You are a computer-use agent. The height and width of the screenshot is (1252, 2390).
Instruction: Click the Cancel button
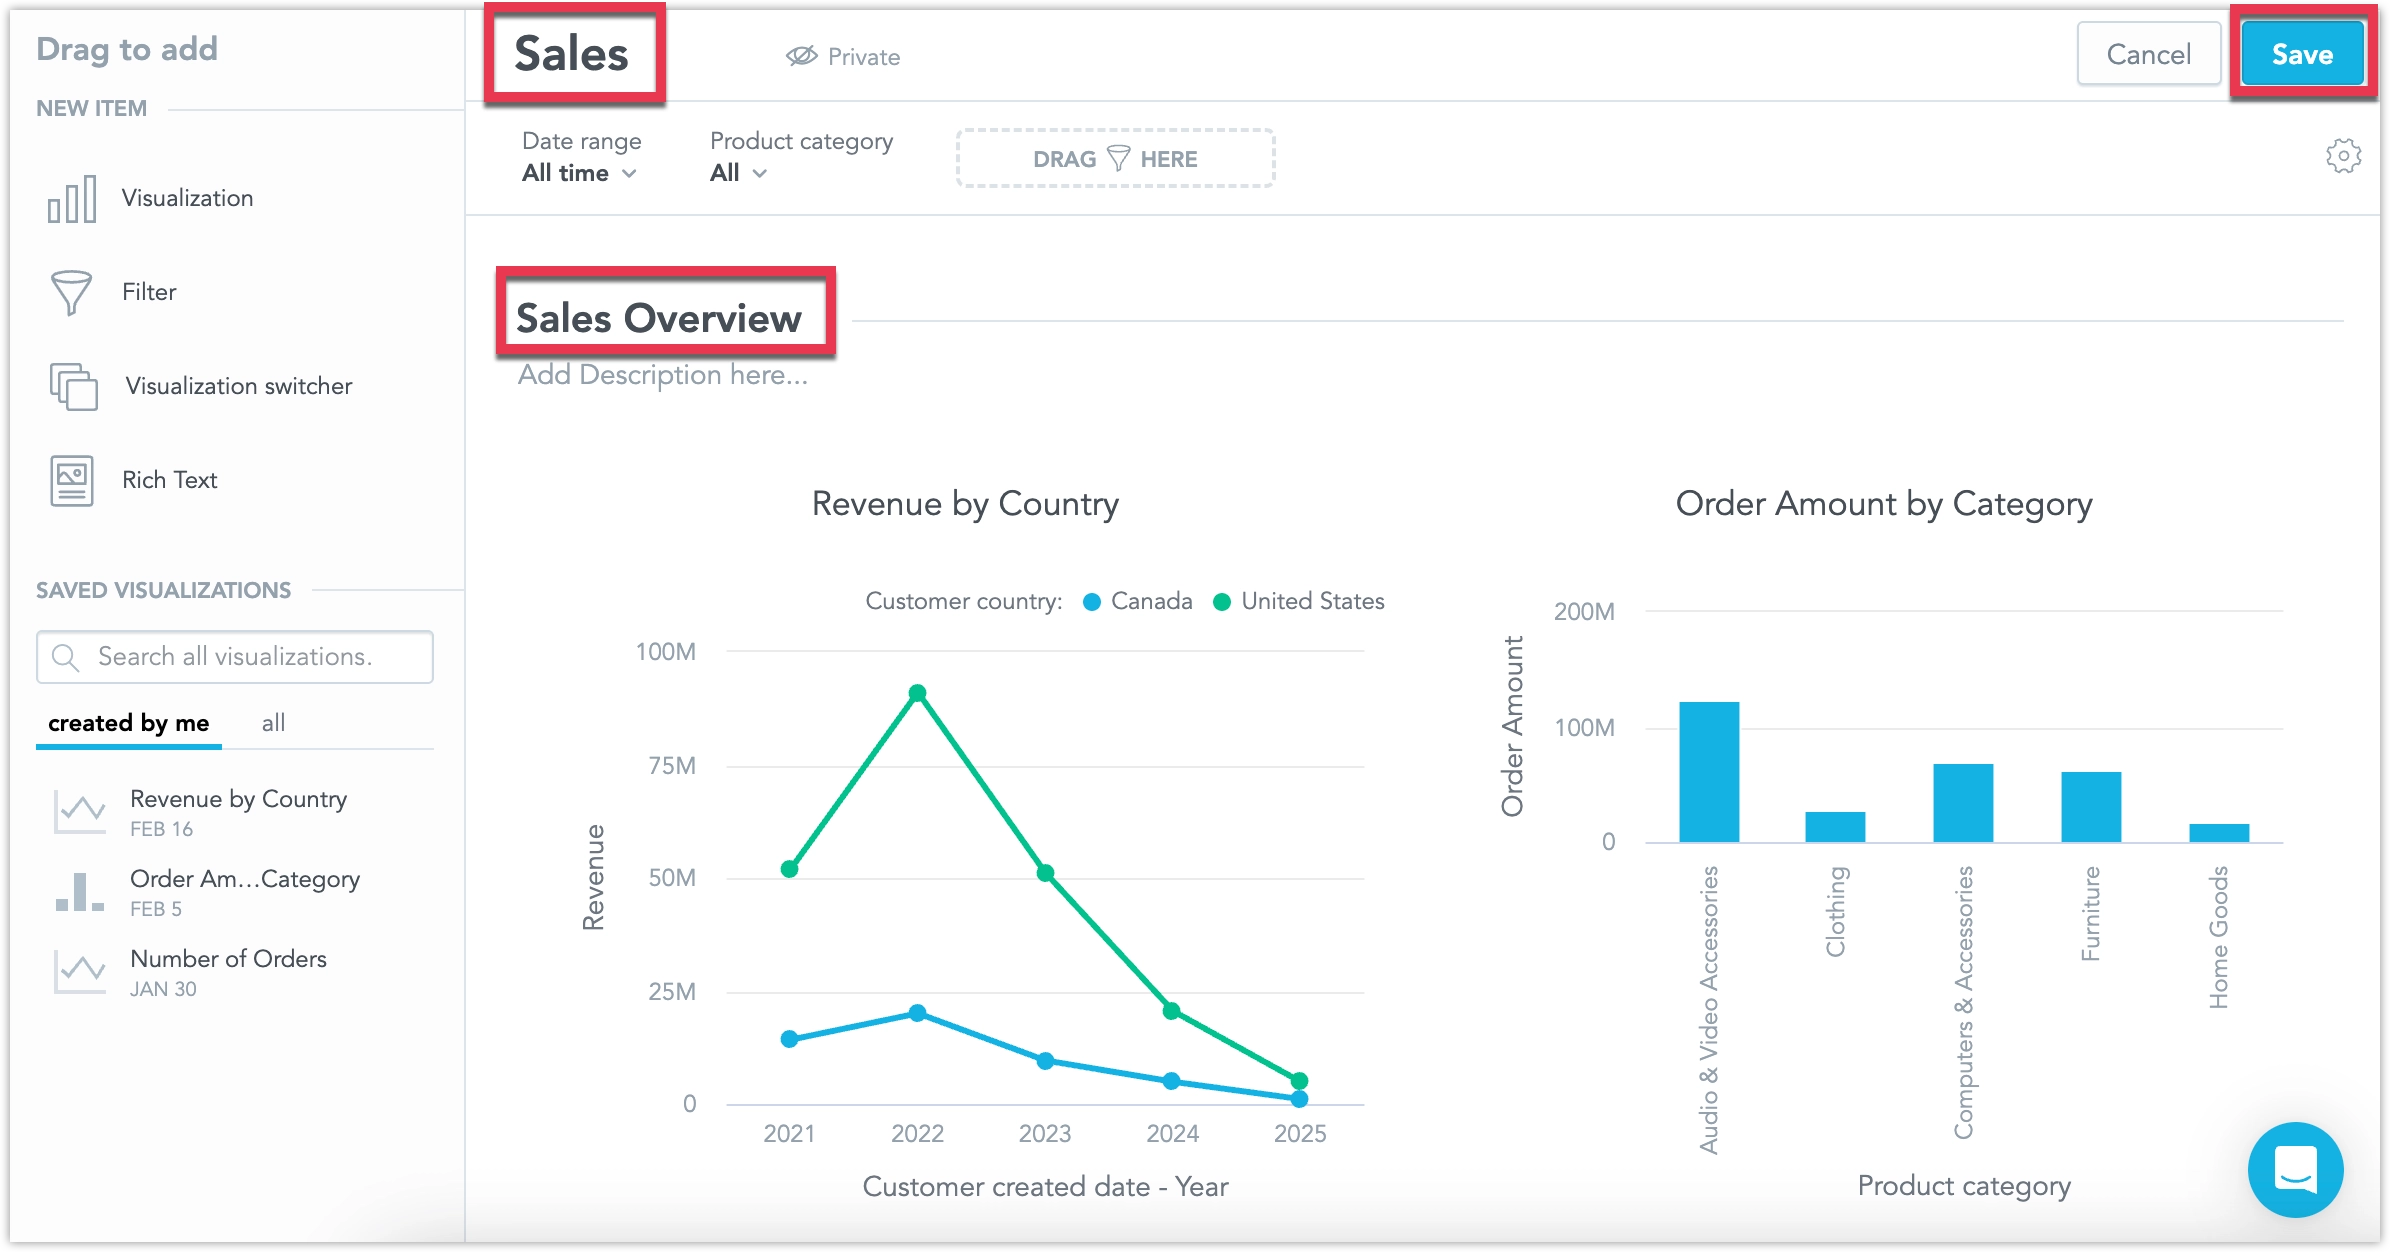[2148, 54]
